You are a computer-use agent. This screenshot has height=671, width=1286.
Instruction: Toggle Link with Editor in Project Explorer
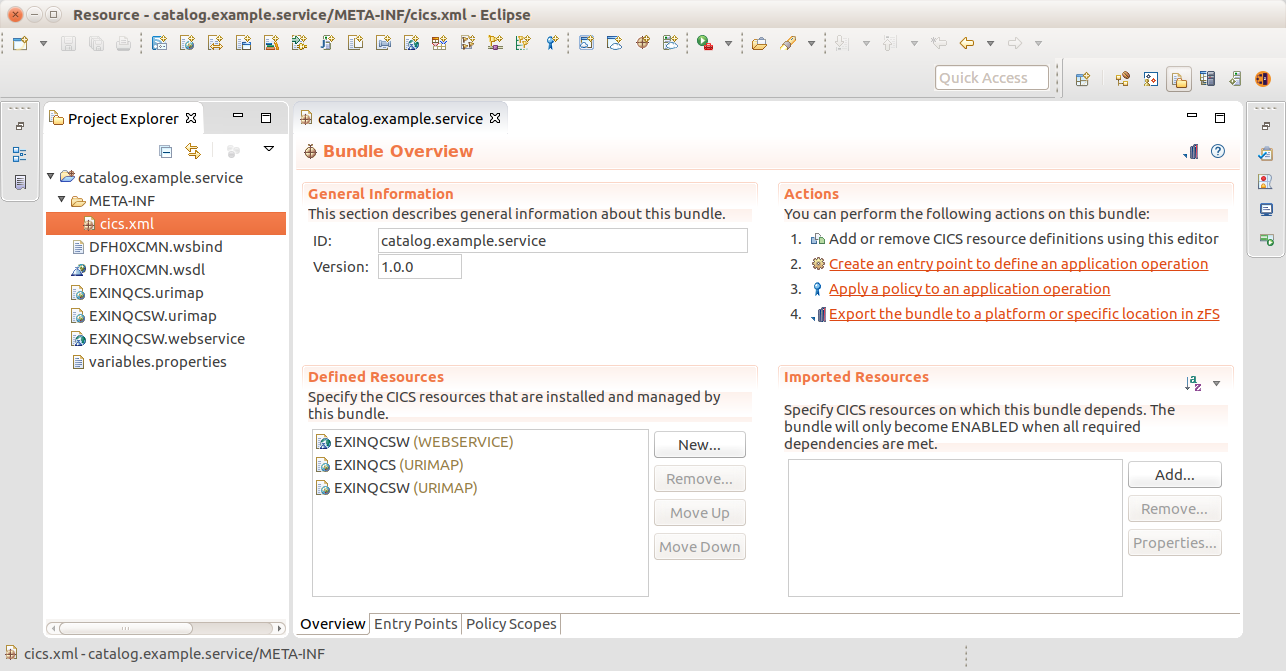tap(193, 151)
